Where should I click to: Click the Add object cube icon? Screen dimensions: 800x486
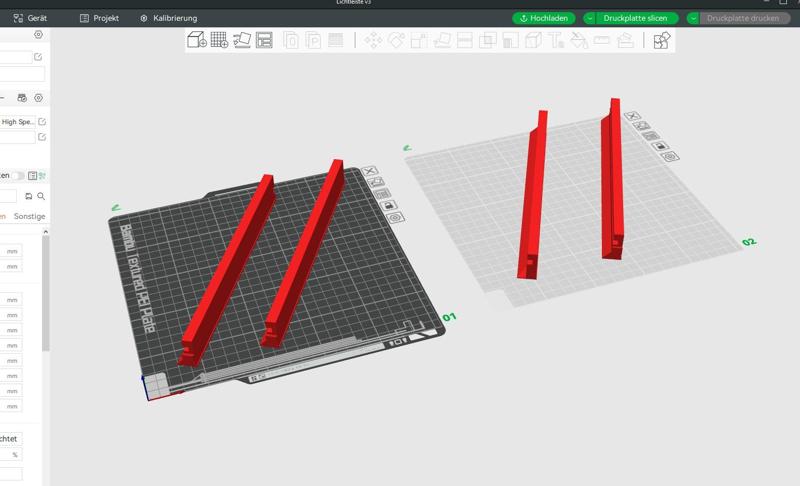click(x=196, y=40)
